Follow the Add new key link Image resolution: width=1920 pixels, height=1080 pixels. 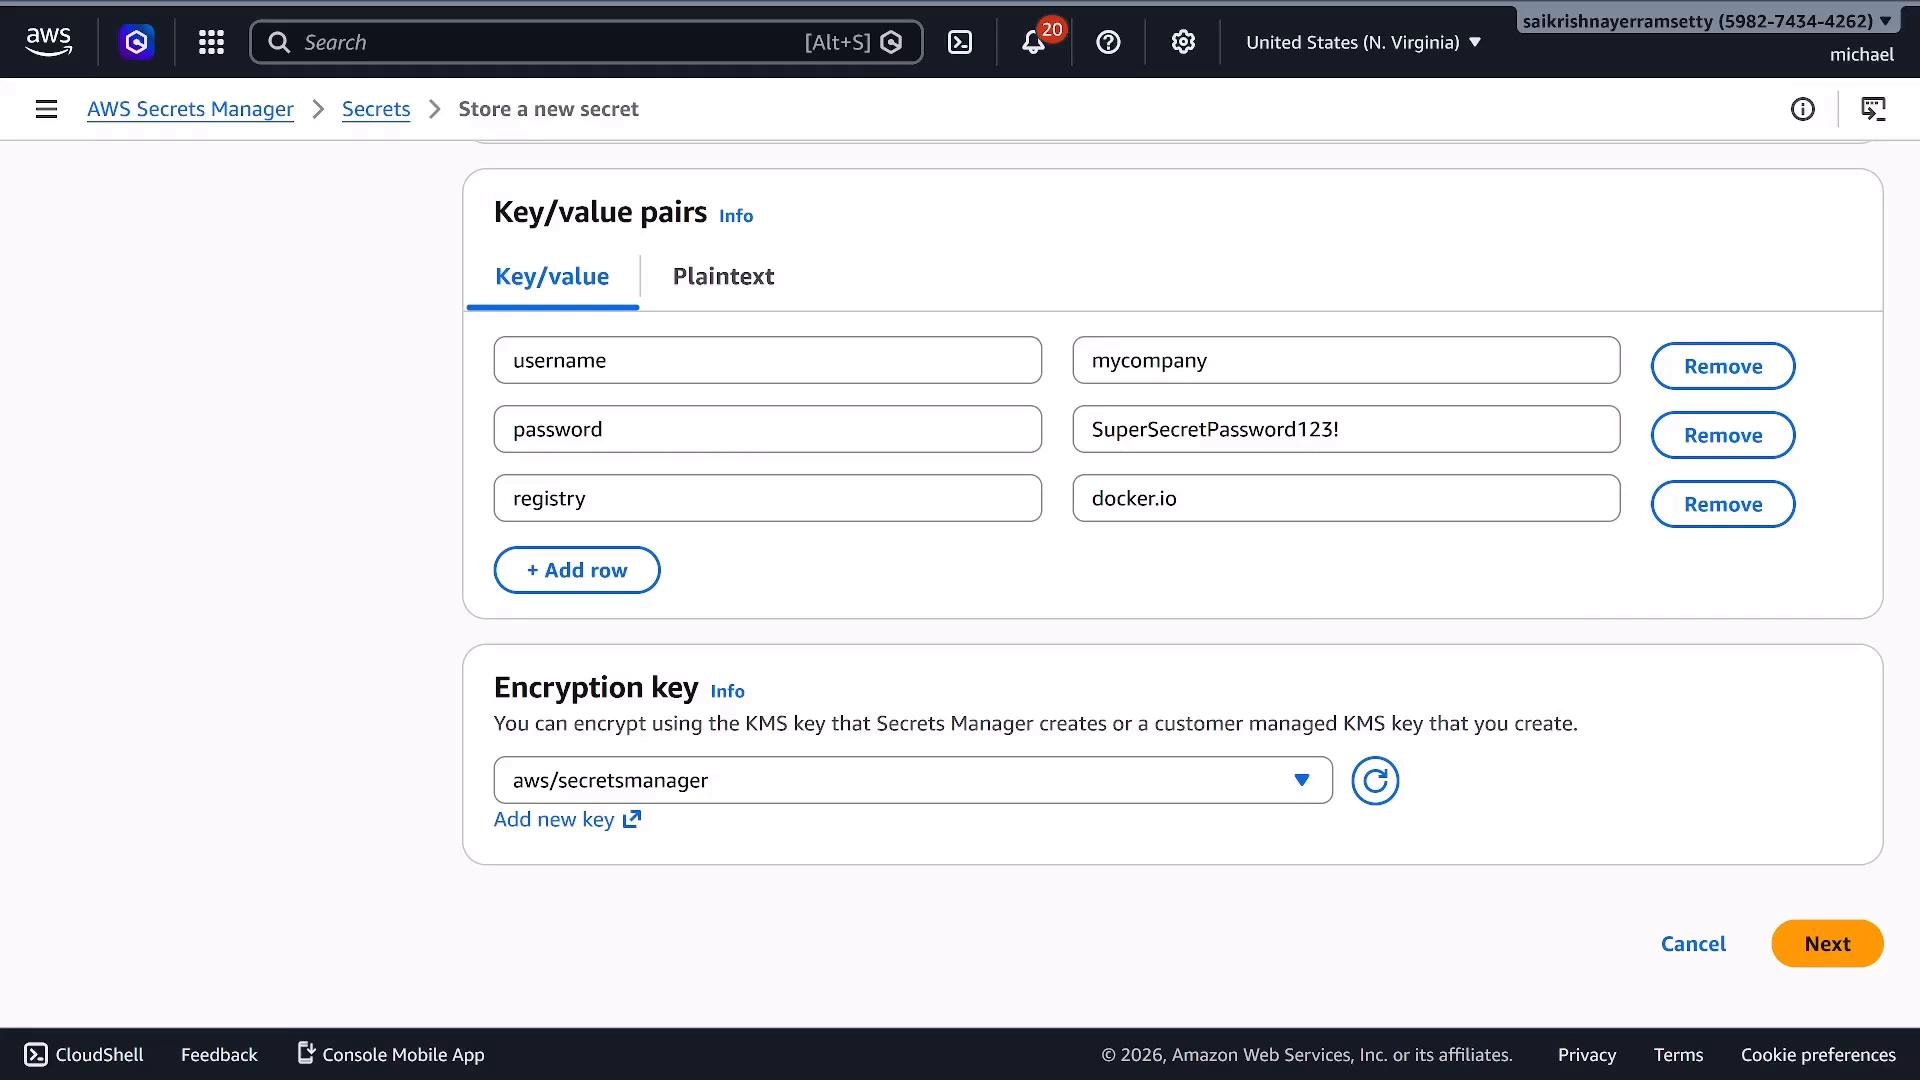coord(567,820)
